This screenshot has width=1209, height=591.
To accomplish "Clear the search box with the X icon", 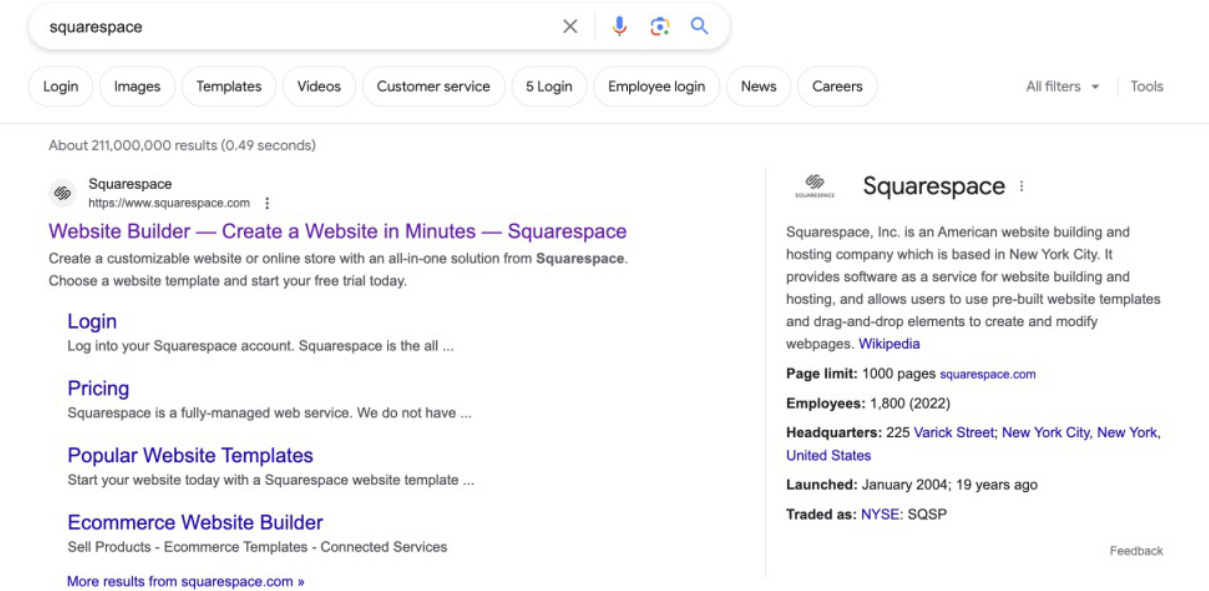I will pyautogui.click(x=570, y=27).
